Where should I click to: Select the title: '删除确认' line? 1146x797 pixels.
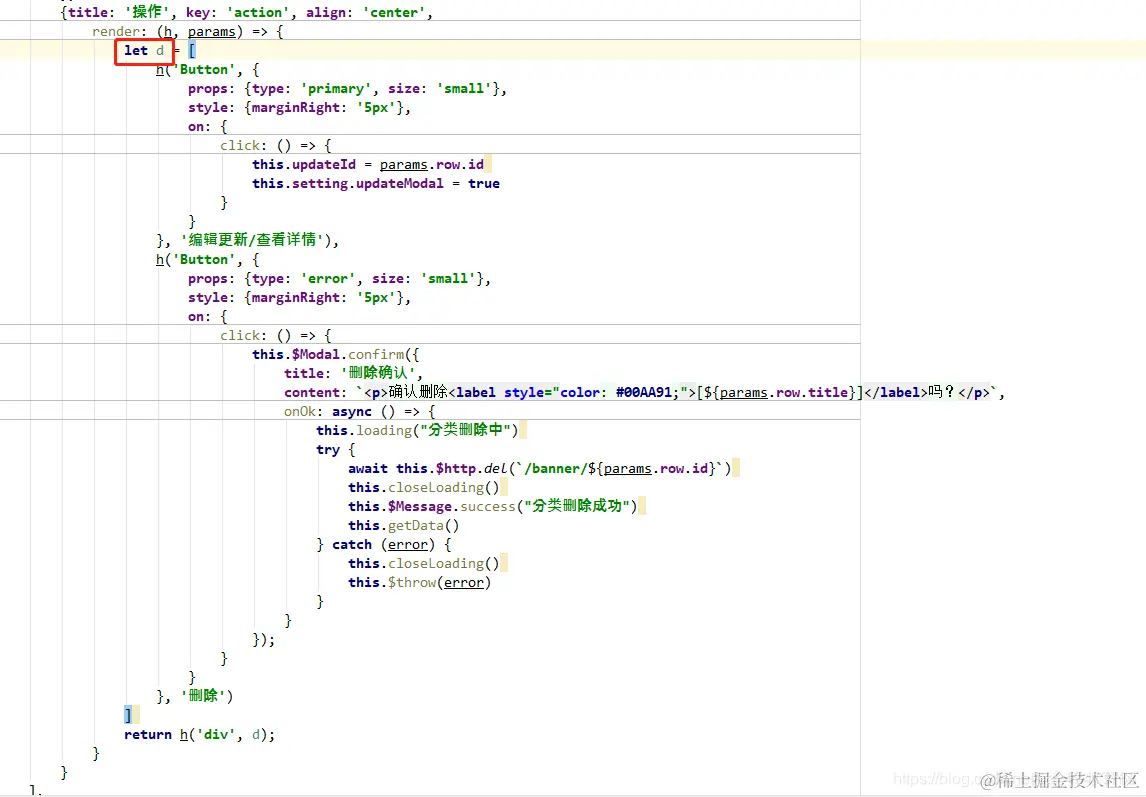coord(353,374)
